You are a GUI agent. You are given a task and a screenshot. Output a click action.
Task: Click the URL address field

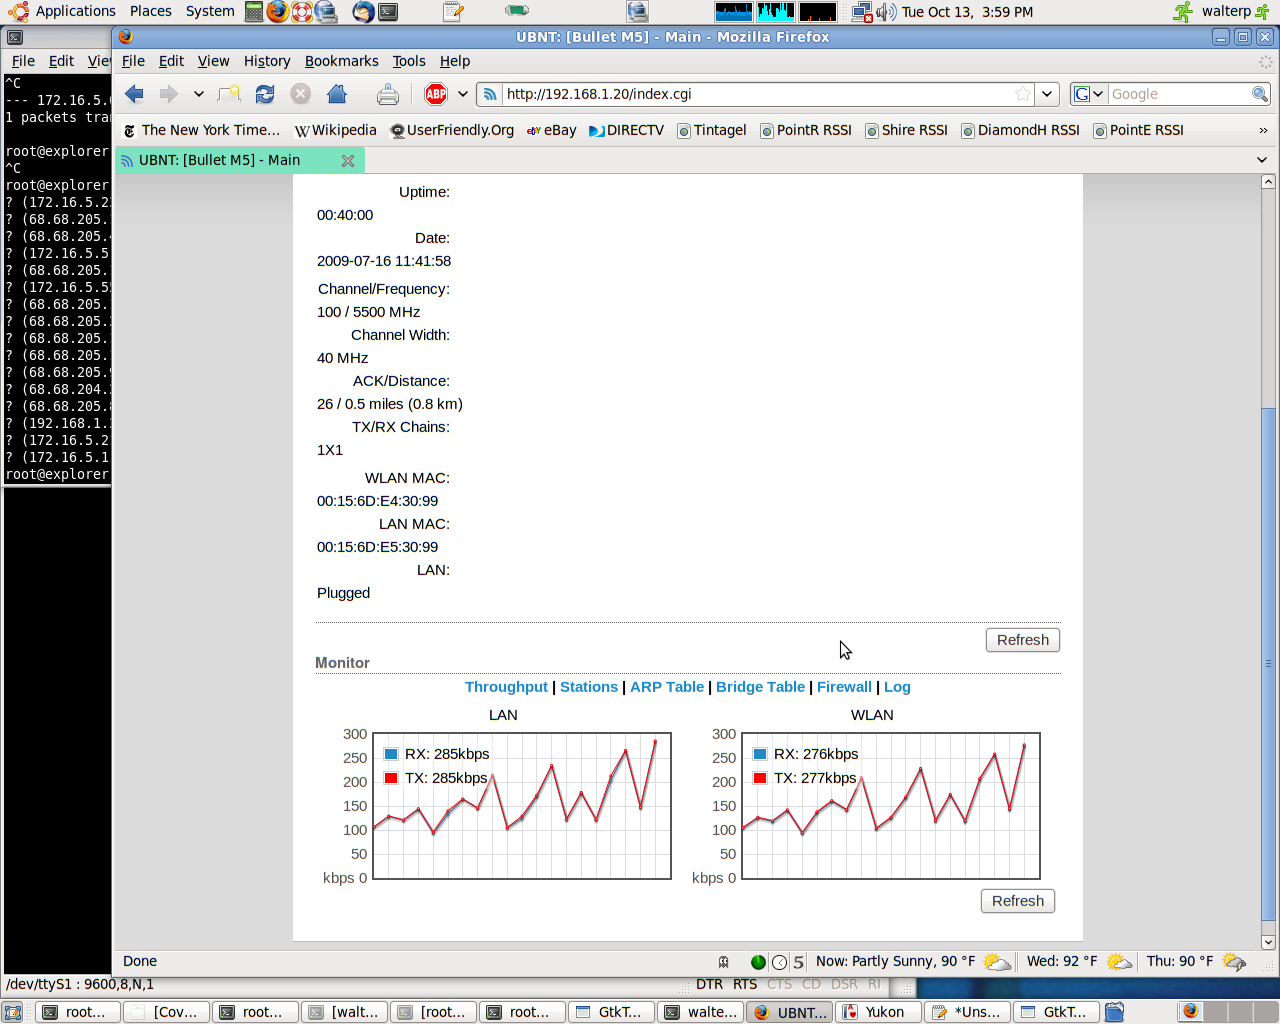(757, 94)
